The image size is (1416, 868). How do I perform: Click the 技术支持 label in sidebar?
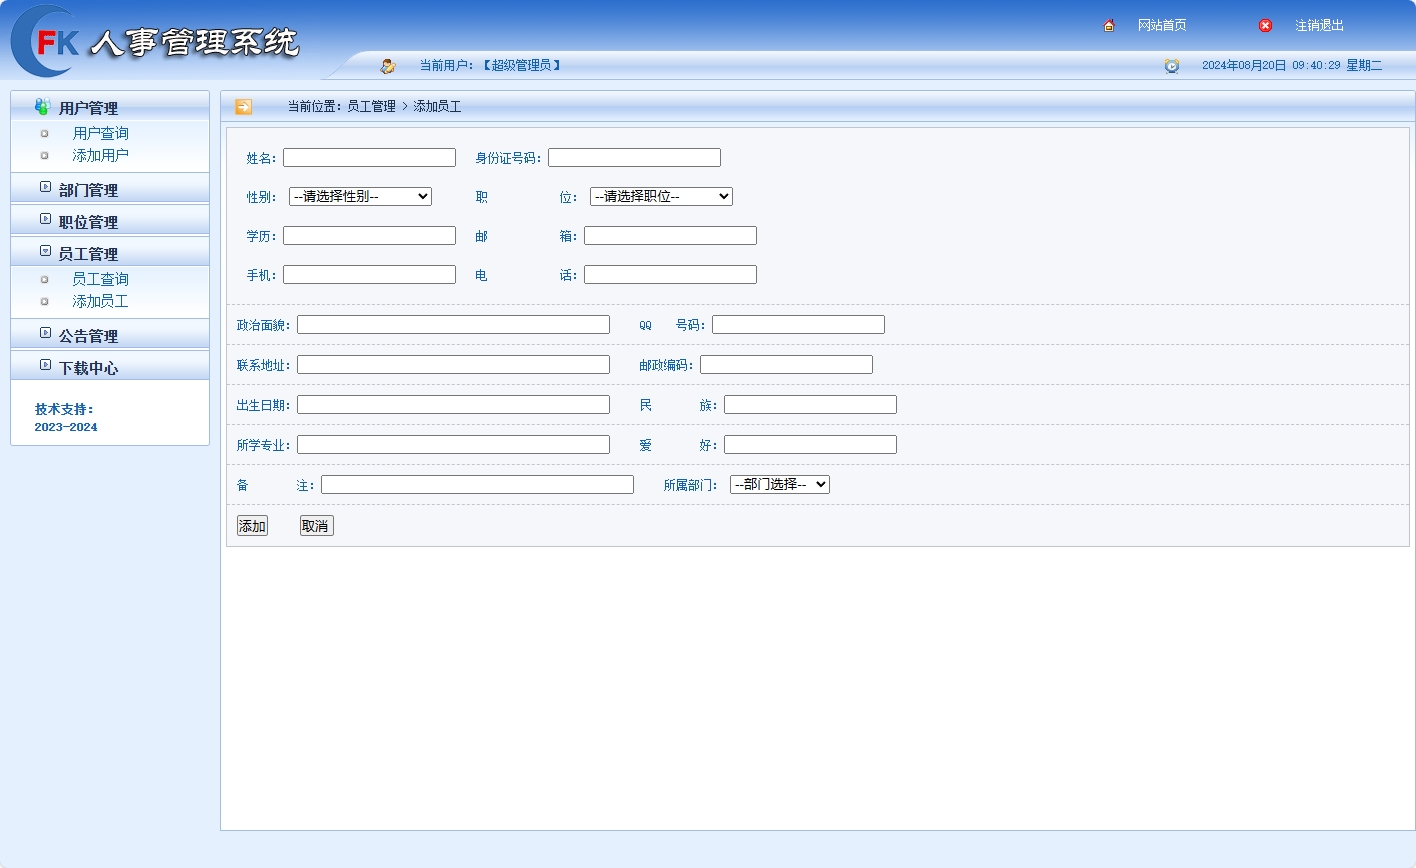pos(64,410)
